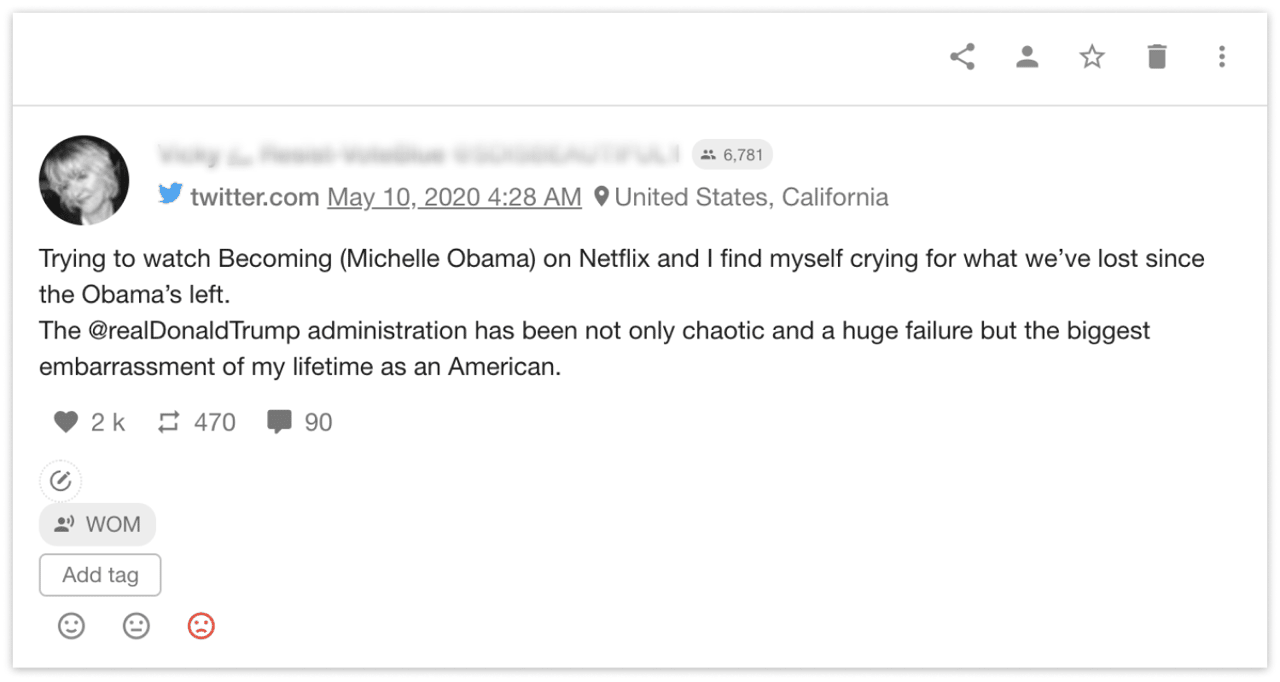Open the May 10, 2020 4:28 AM link
This screenshot has height=682, width=1280.
point(454,197)
